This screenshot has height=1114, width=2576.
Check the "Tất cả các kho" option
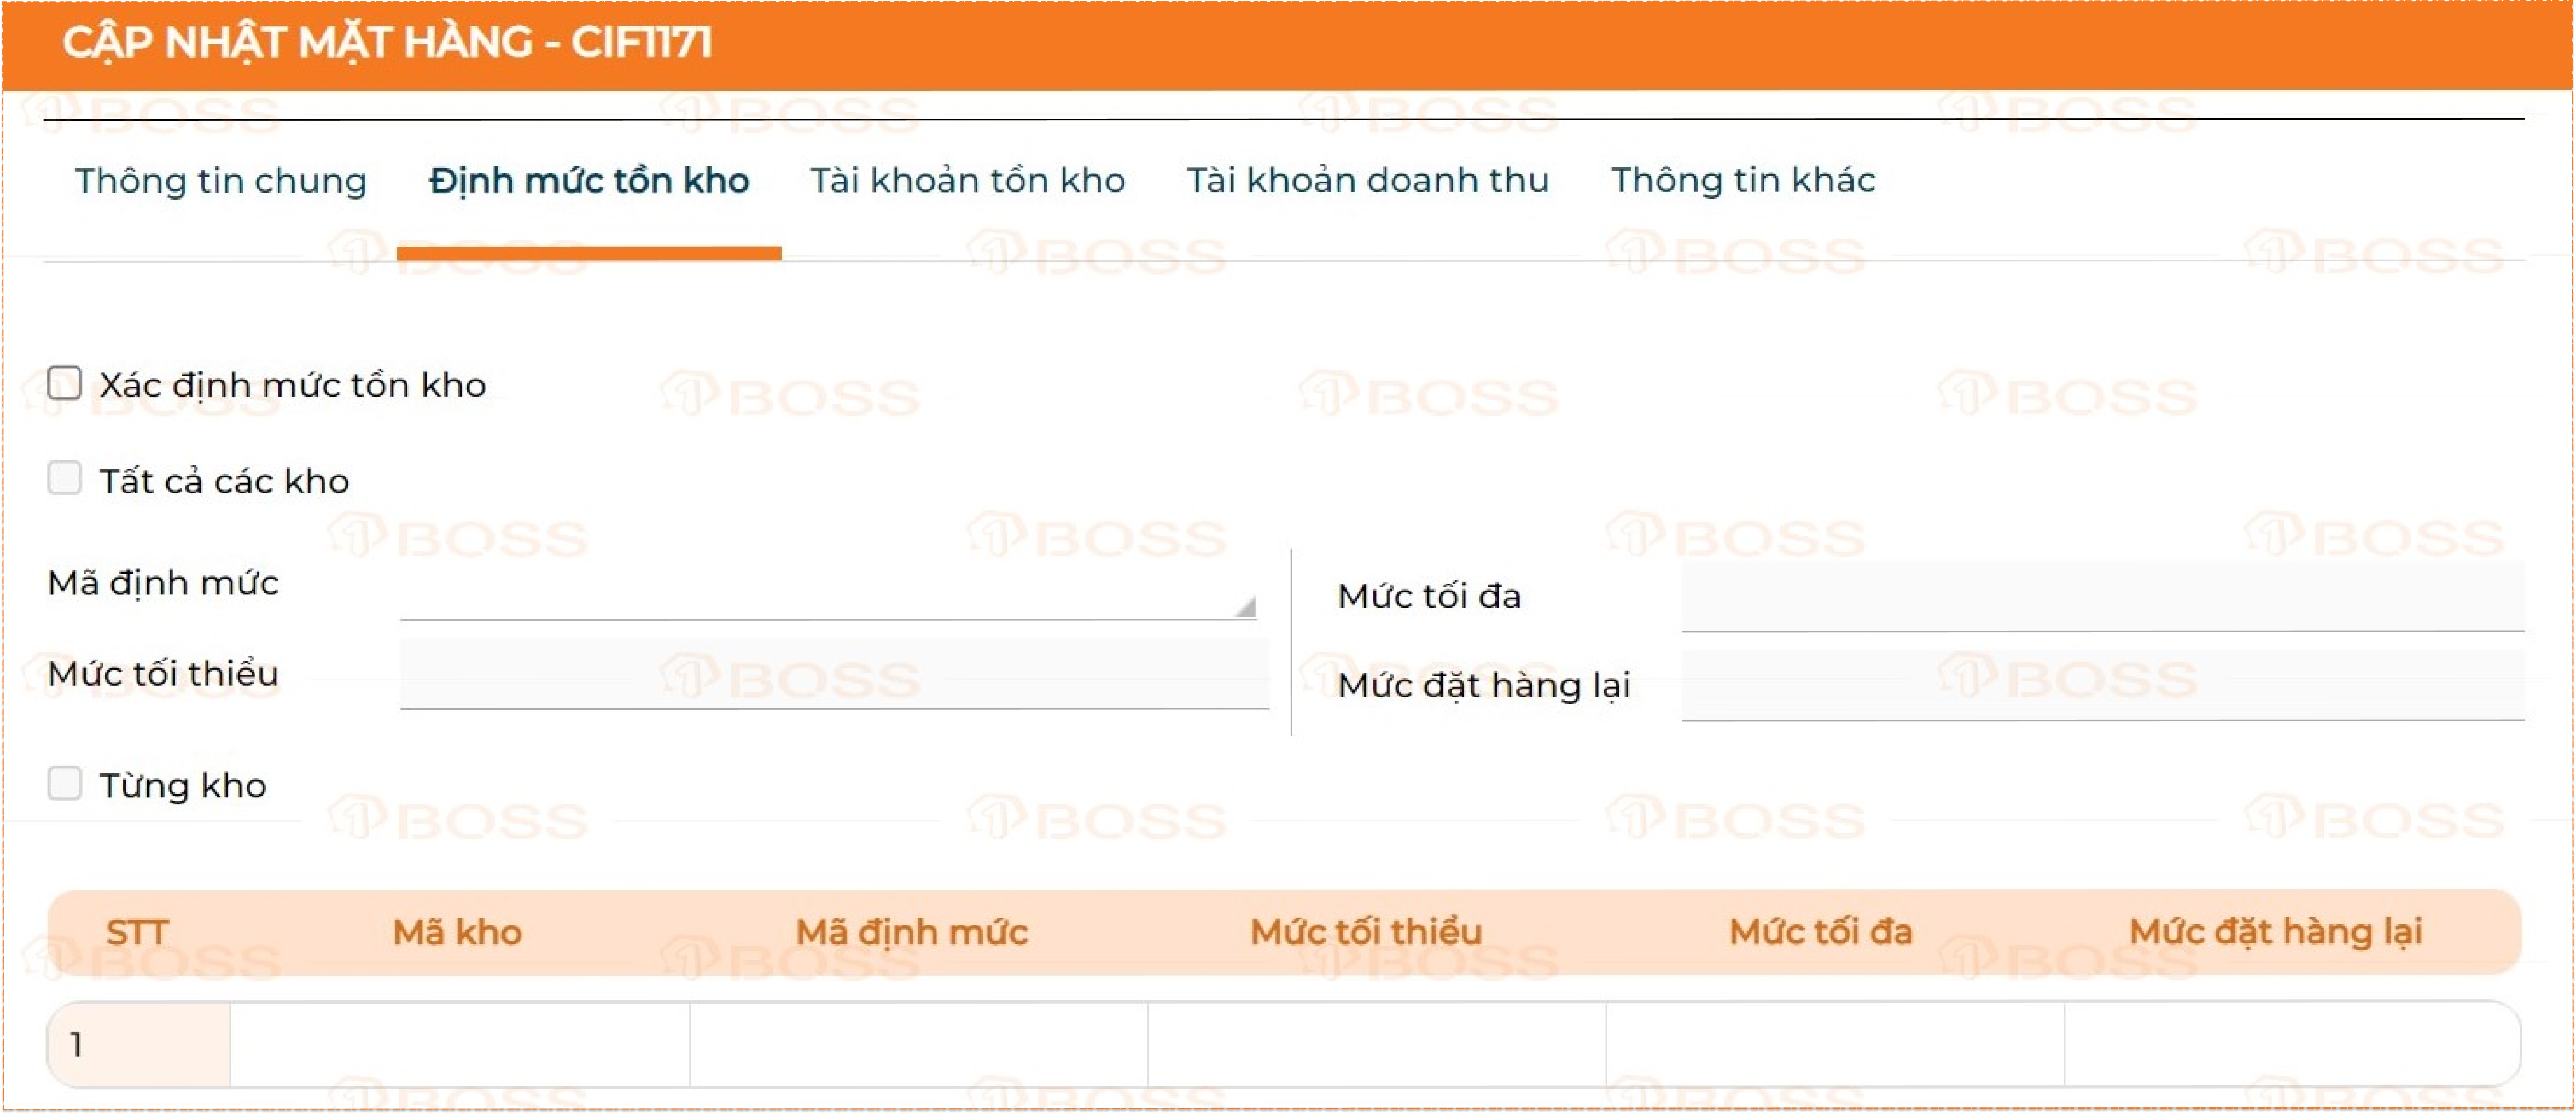(x=66, y=479)
